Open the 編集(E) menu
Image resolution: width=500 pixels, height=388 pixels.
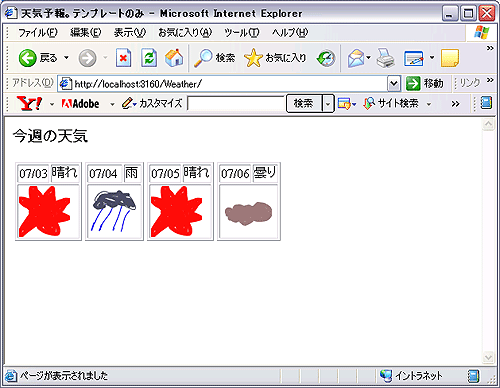point(86,33)
